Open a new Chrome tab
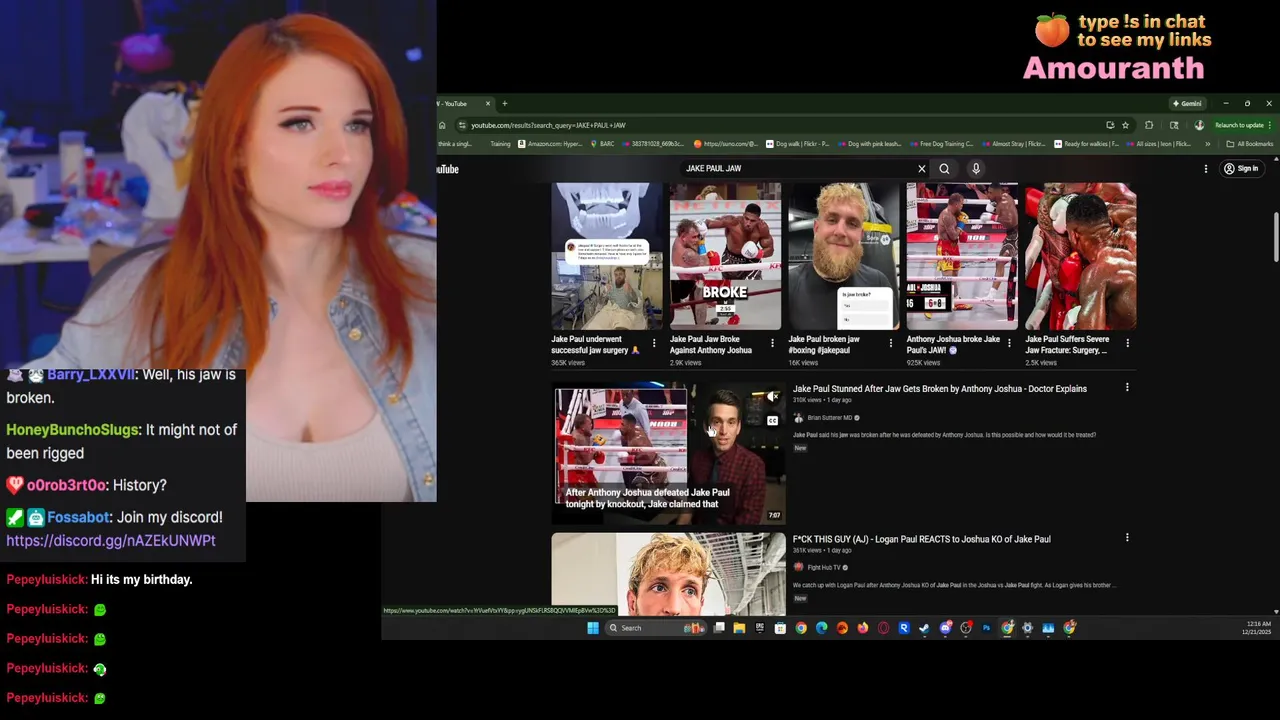1280x720 pixels. coord(505,103)
